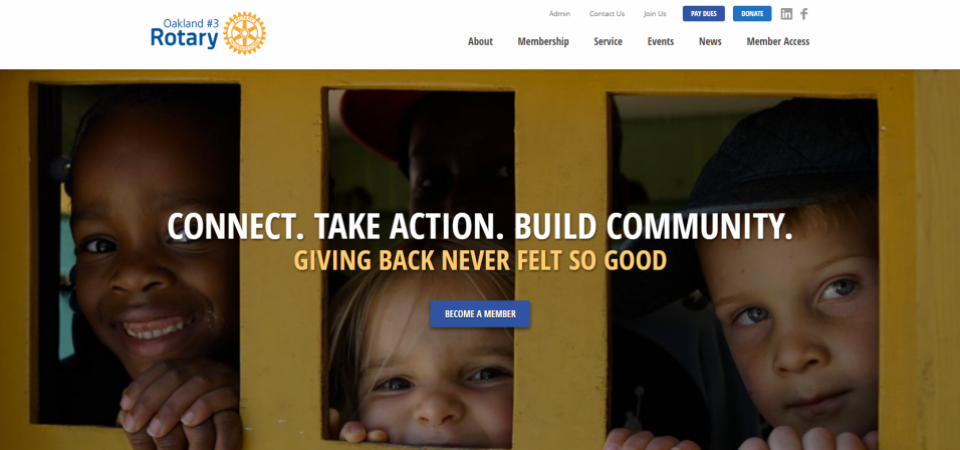
Task: Click the Rotary gear wheel emblem
Action: pyautogui.click(x=244, y=33)
